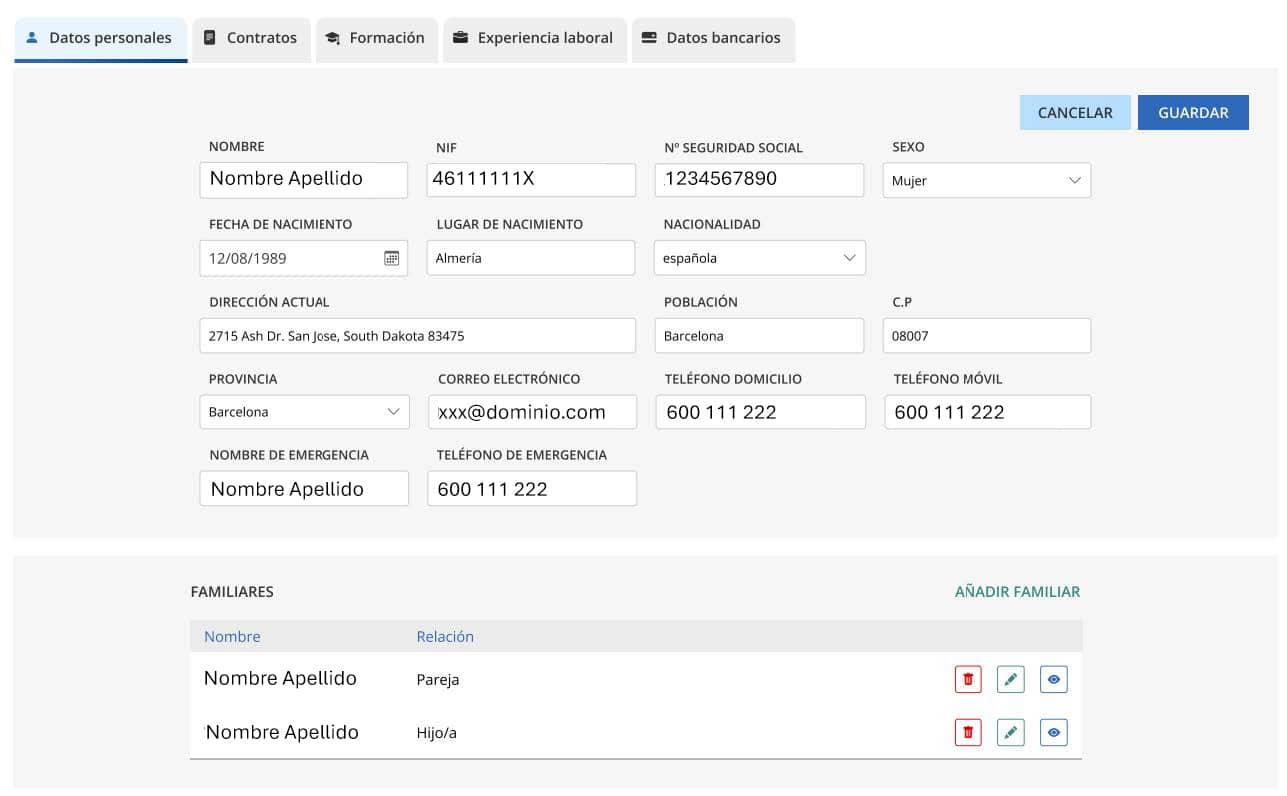View the Pareja family member details
1287x796 pixels.
1053,680
